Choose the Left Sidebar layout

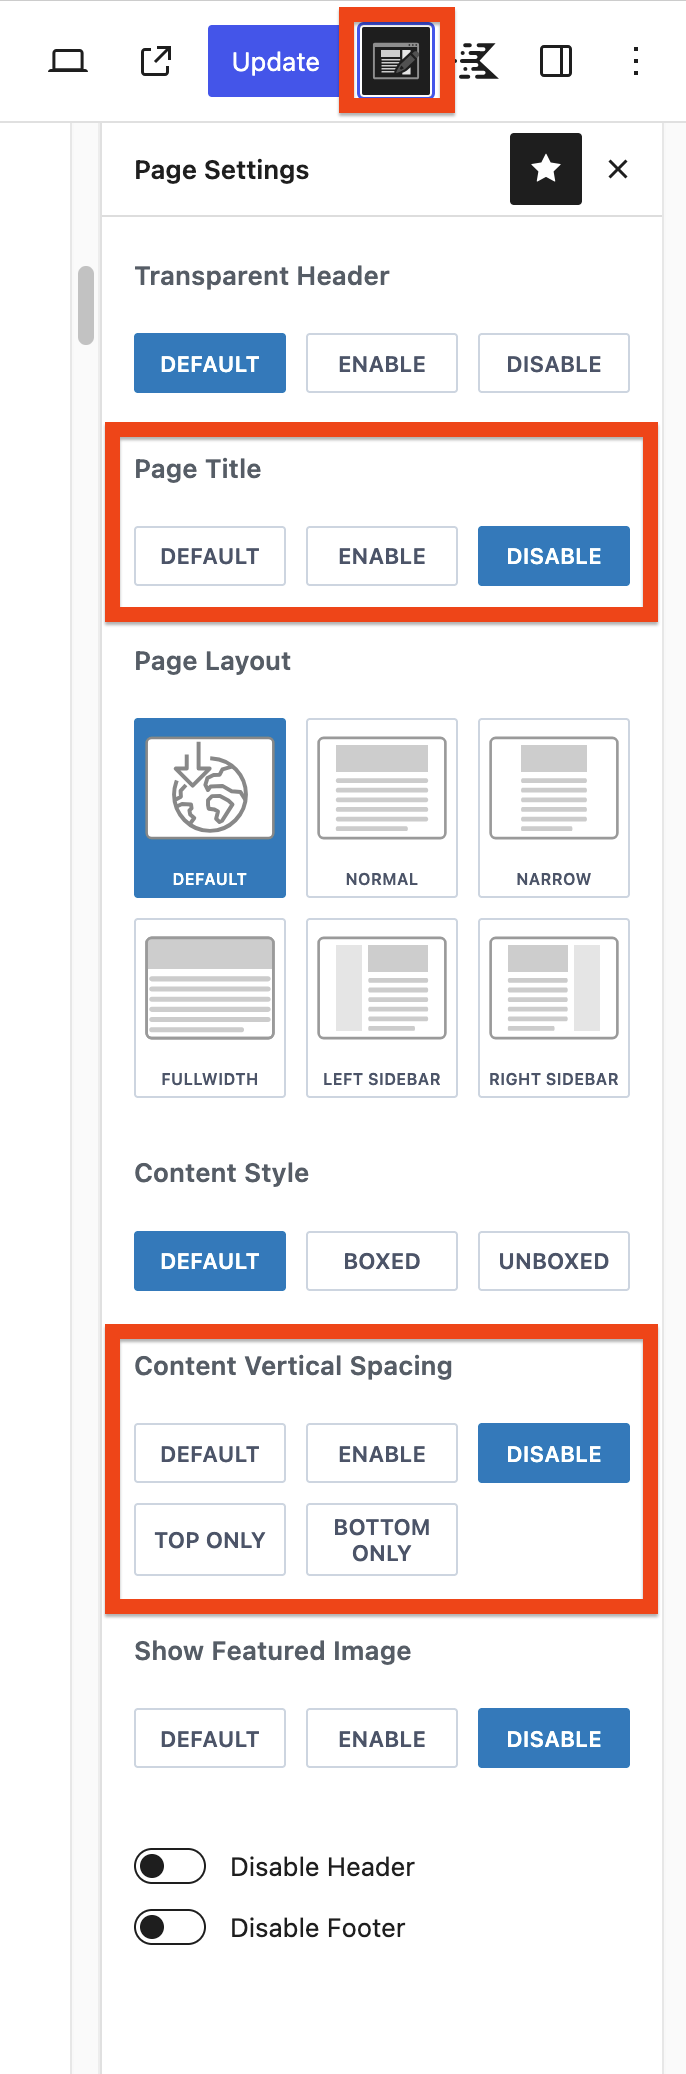pos(382,1007)
